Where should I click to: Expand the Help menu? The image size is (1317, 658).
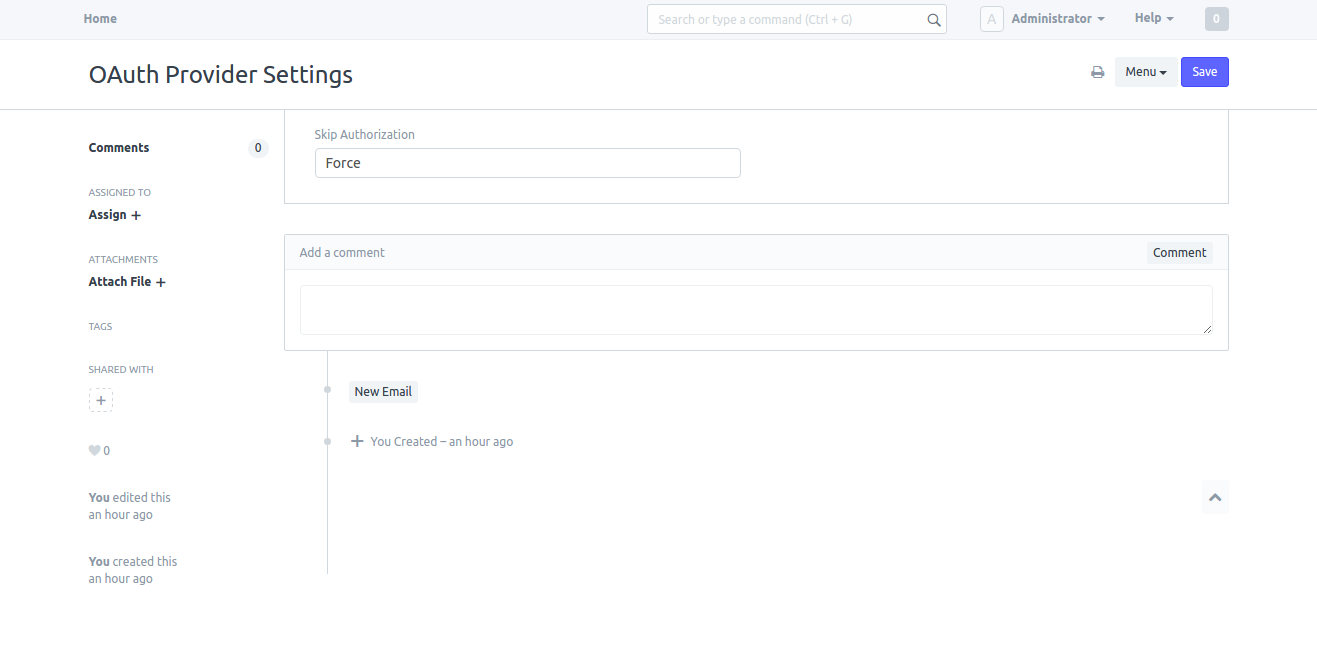1153,18
